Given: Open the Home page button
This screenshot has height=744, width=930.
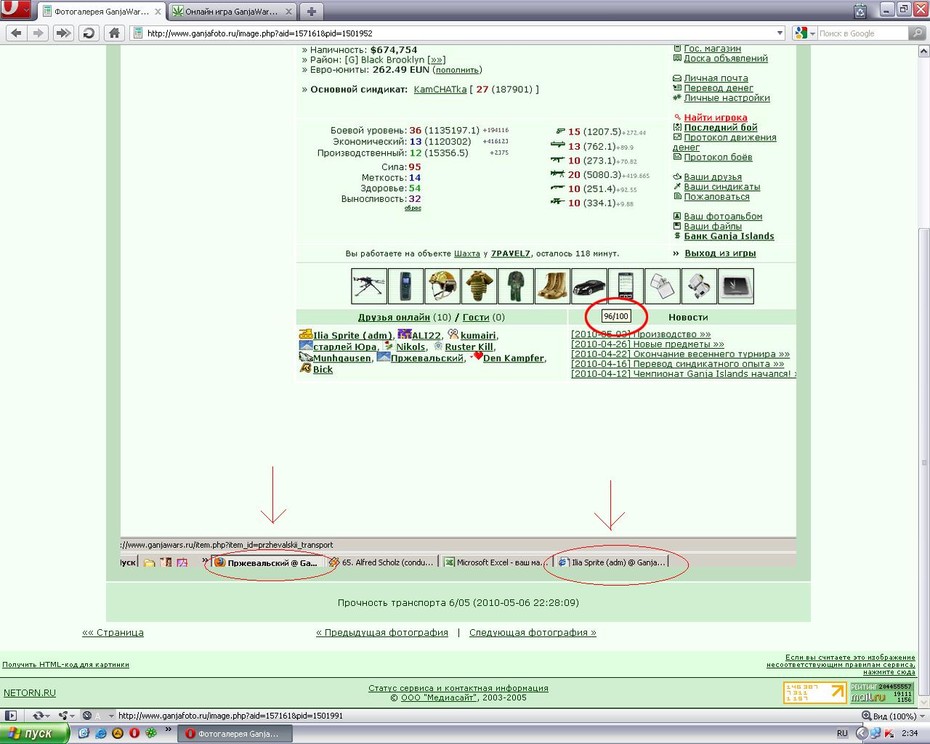Looking at the screenshot, I should [114, 33].
